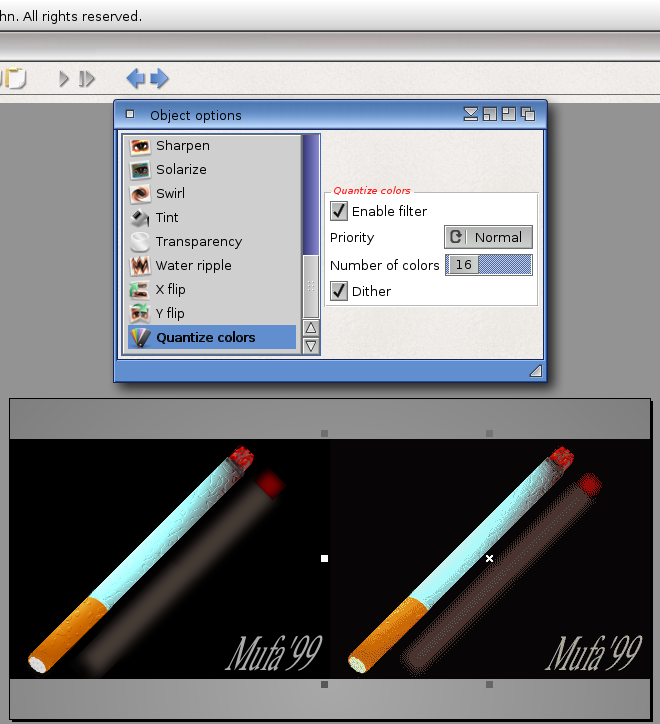Select the Swirl filter icon
Viewport: 660px width, 724px height.
point(140,194)
